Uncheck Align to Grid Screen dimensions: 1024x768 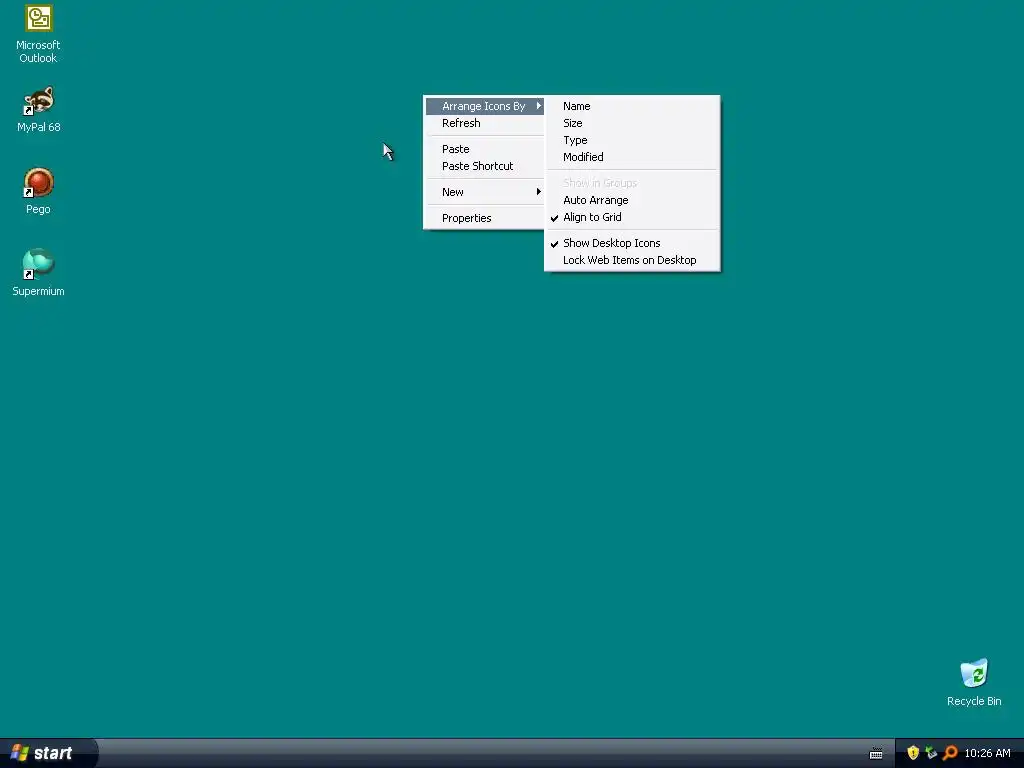tap(632, 217)
